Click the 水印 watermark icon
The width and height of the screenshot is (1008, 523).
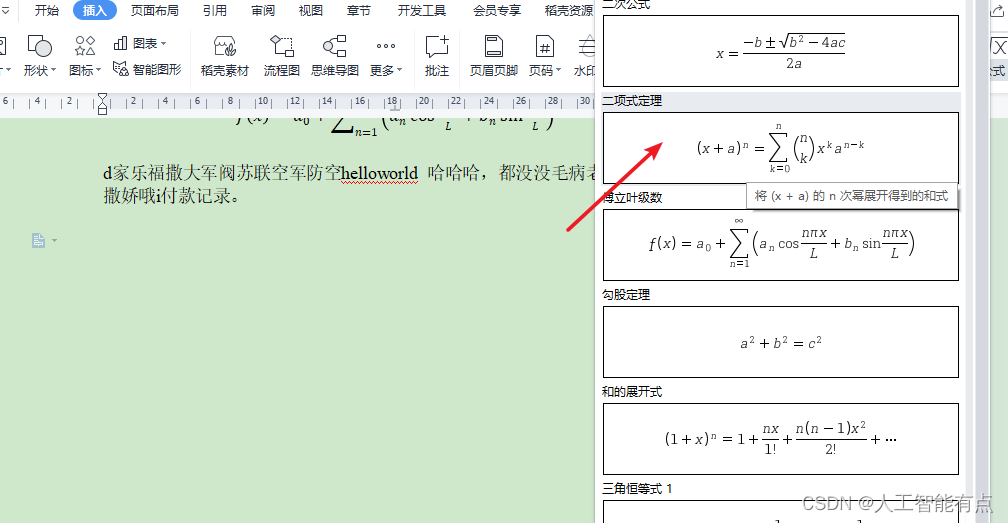point(586,47)
